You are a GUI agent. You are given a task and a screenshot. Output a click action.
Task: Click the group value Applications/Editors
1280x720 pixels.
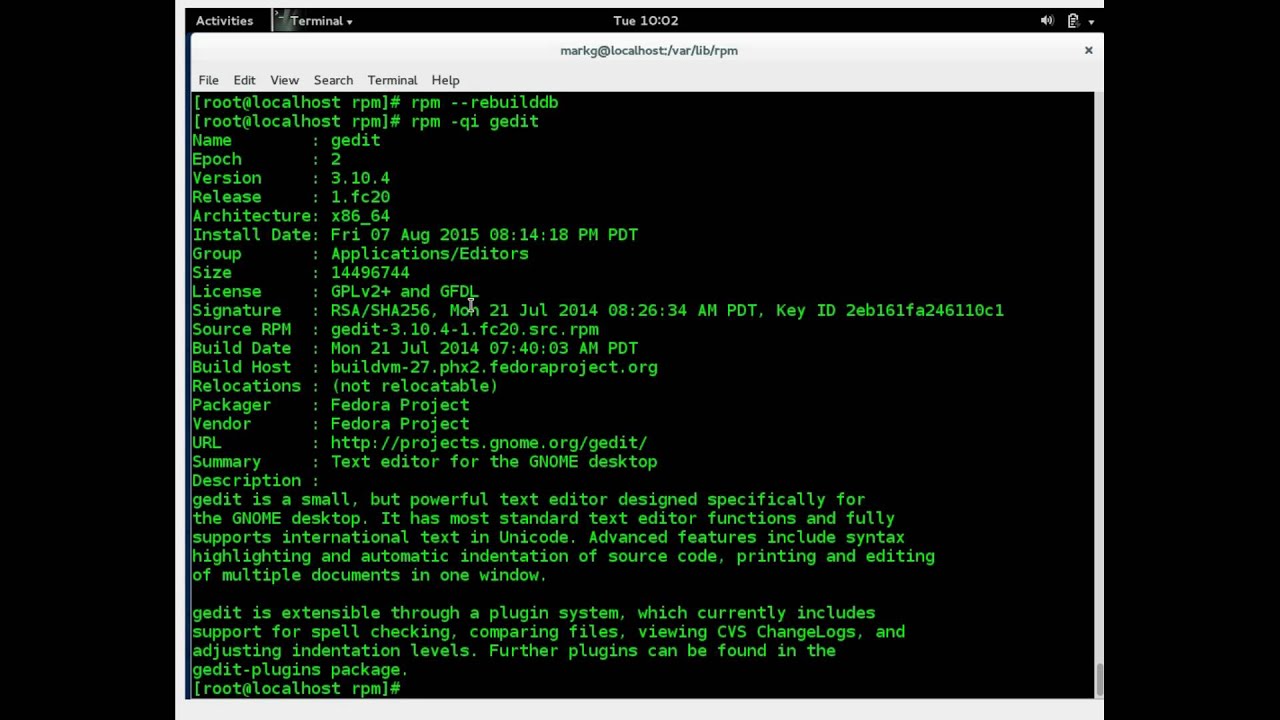point(429,254)
